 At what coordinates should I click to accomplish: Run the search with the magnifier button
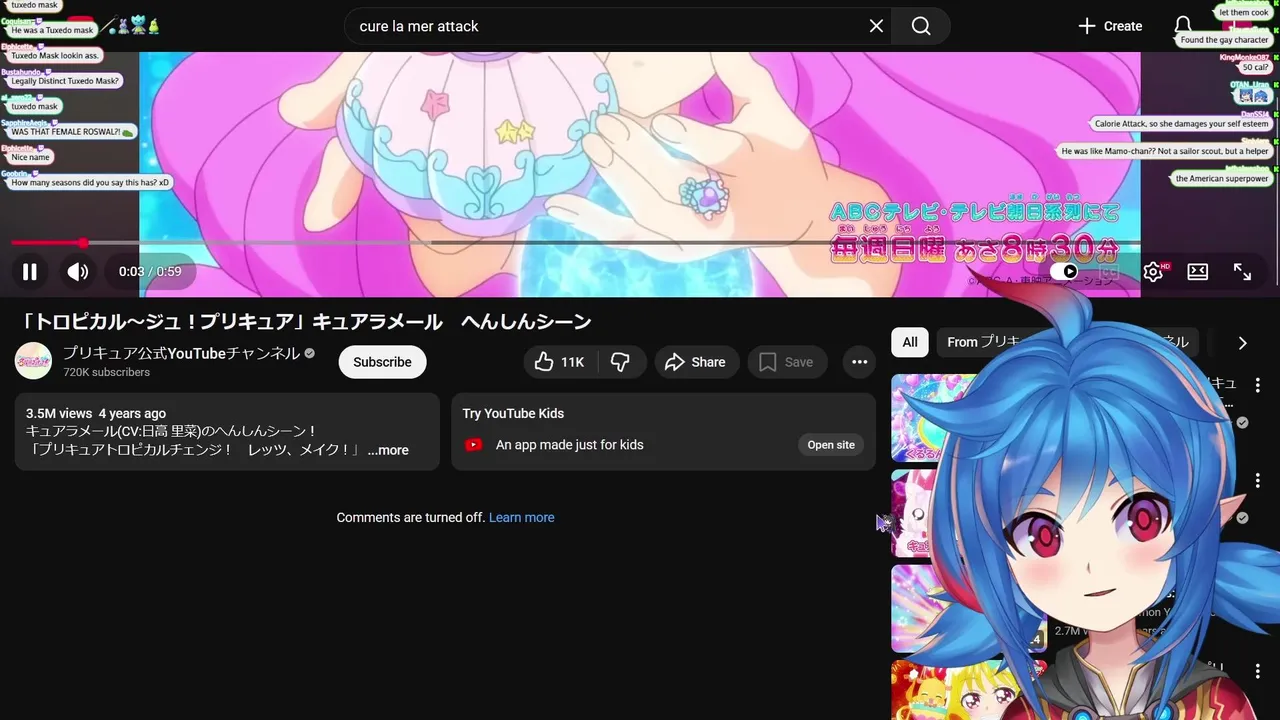921,26
